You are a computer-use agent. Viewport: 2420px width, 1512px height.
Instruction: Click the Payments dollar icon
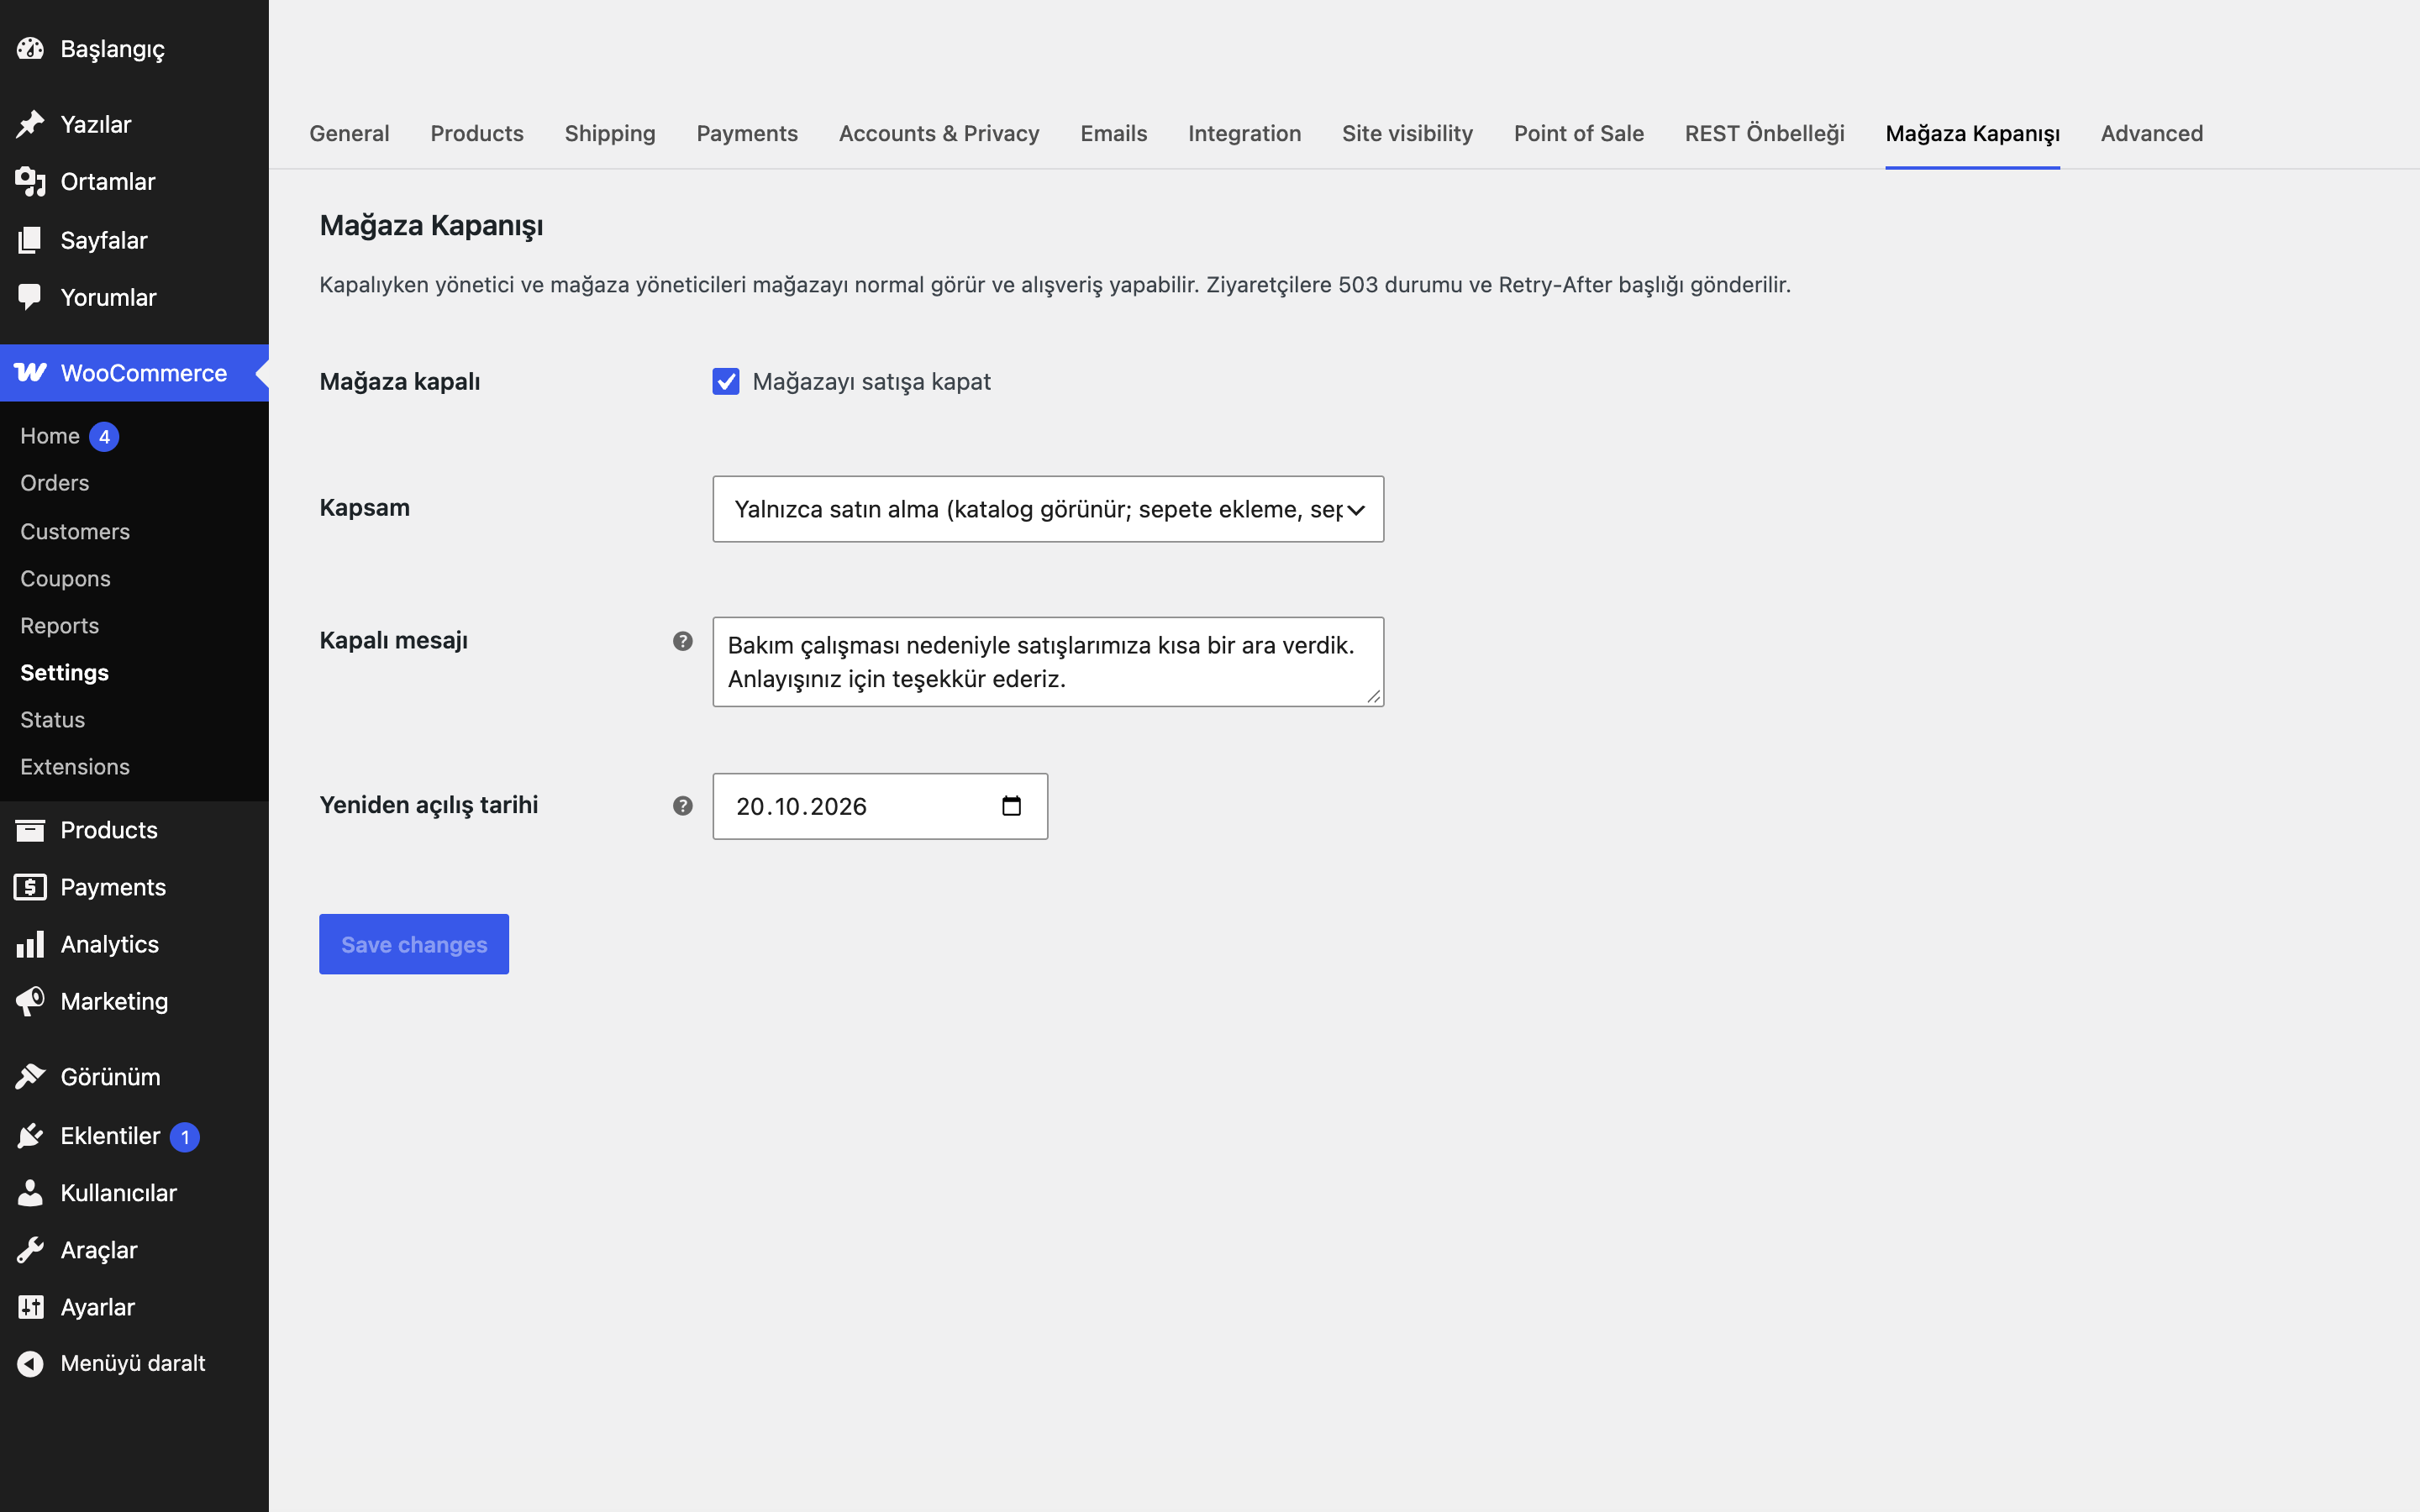click(x=30, y=887)
